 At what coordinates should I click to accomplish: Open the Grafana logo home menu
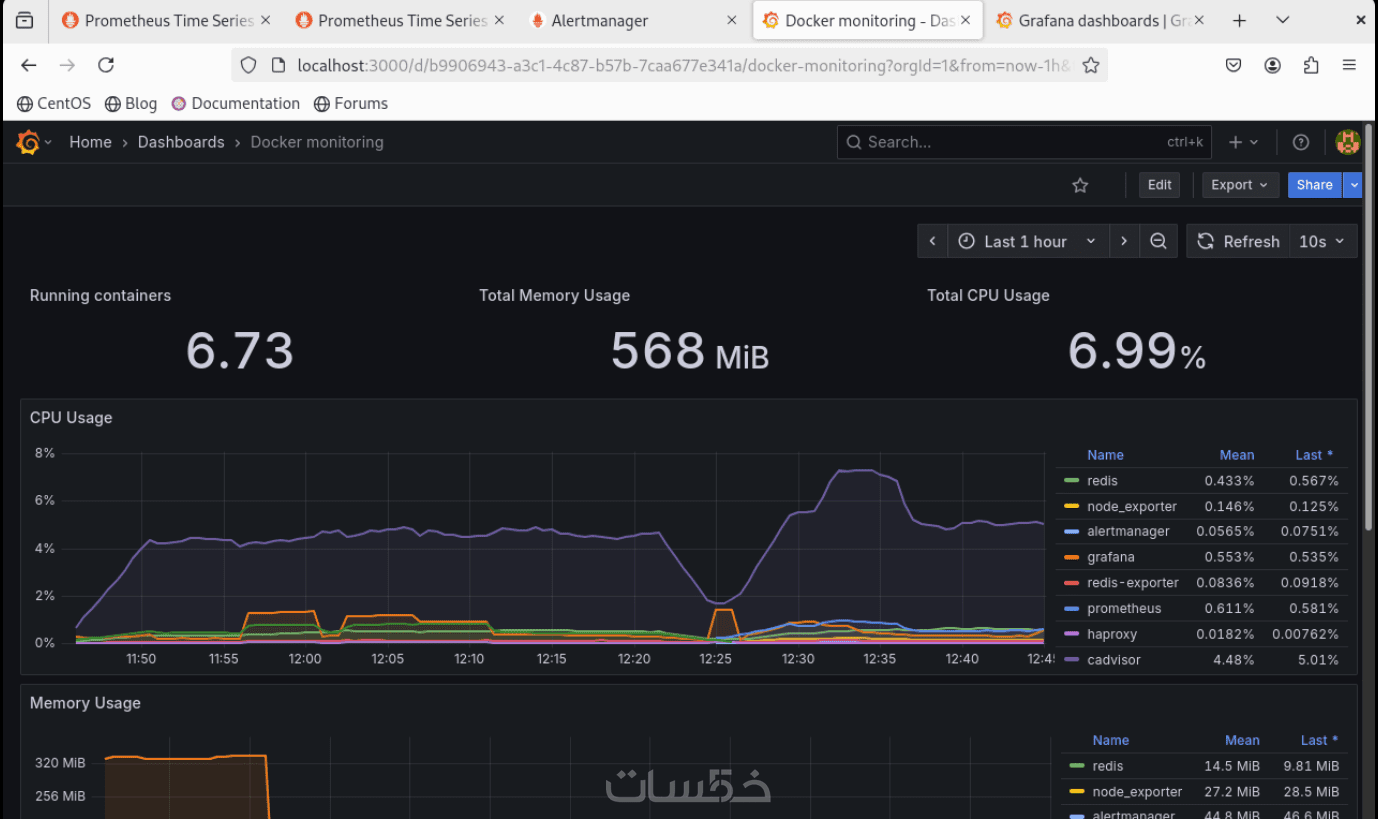pyautogui.click(x=28, y=142)
